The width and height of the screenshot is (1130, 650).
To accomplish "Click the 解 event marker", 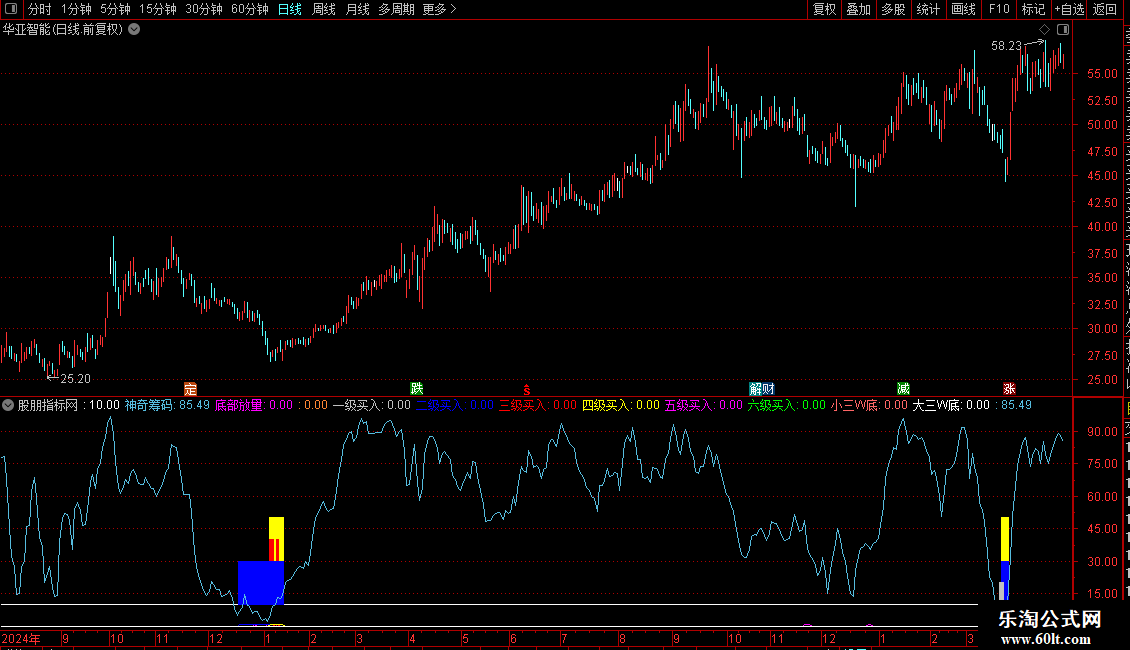I will tap(755, 389).
